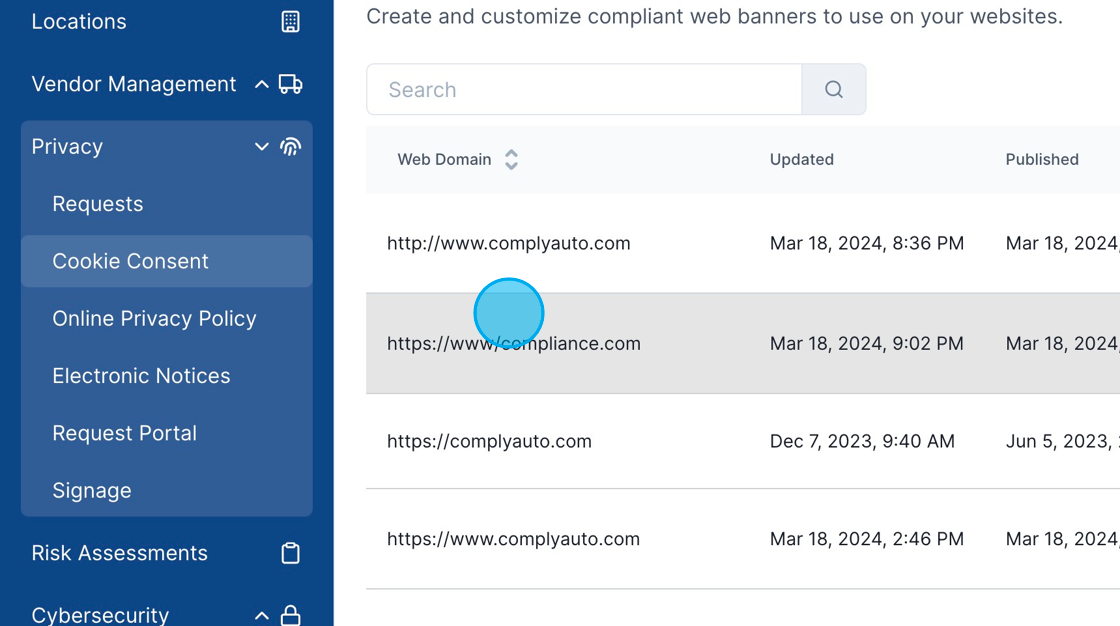Click updated time Mar 18, 2024, 2:46 PM
This screenshot has height=626, width=1120.
(866, 539)
